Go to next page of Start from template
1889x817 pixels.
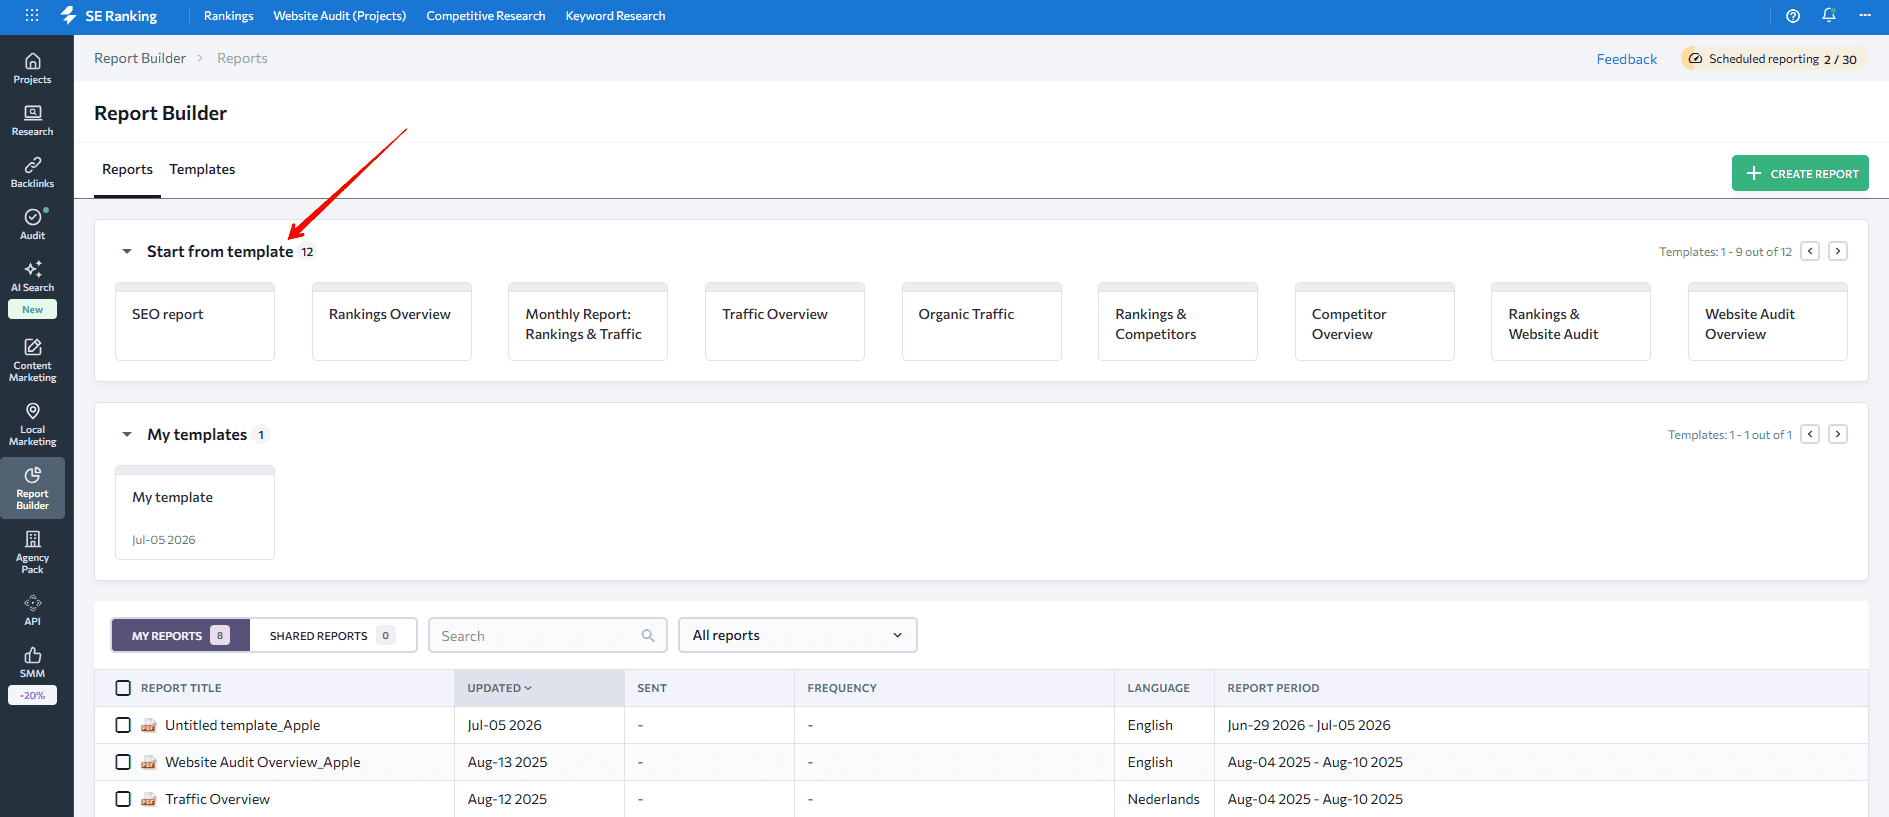click(x=1838, y=251)
